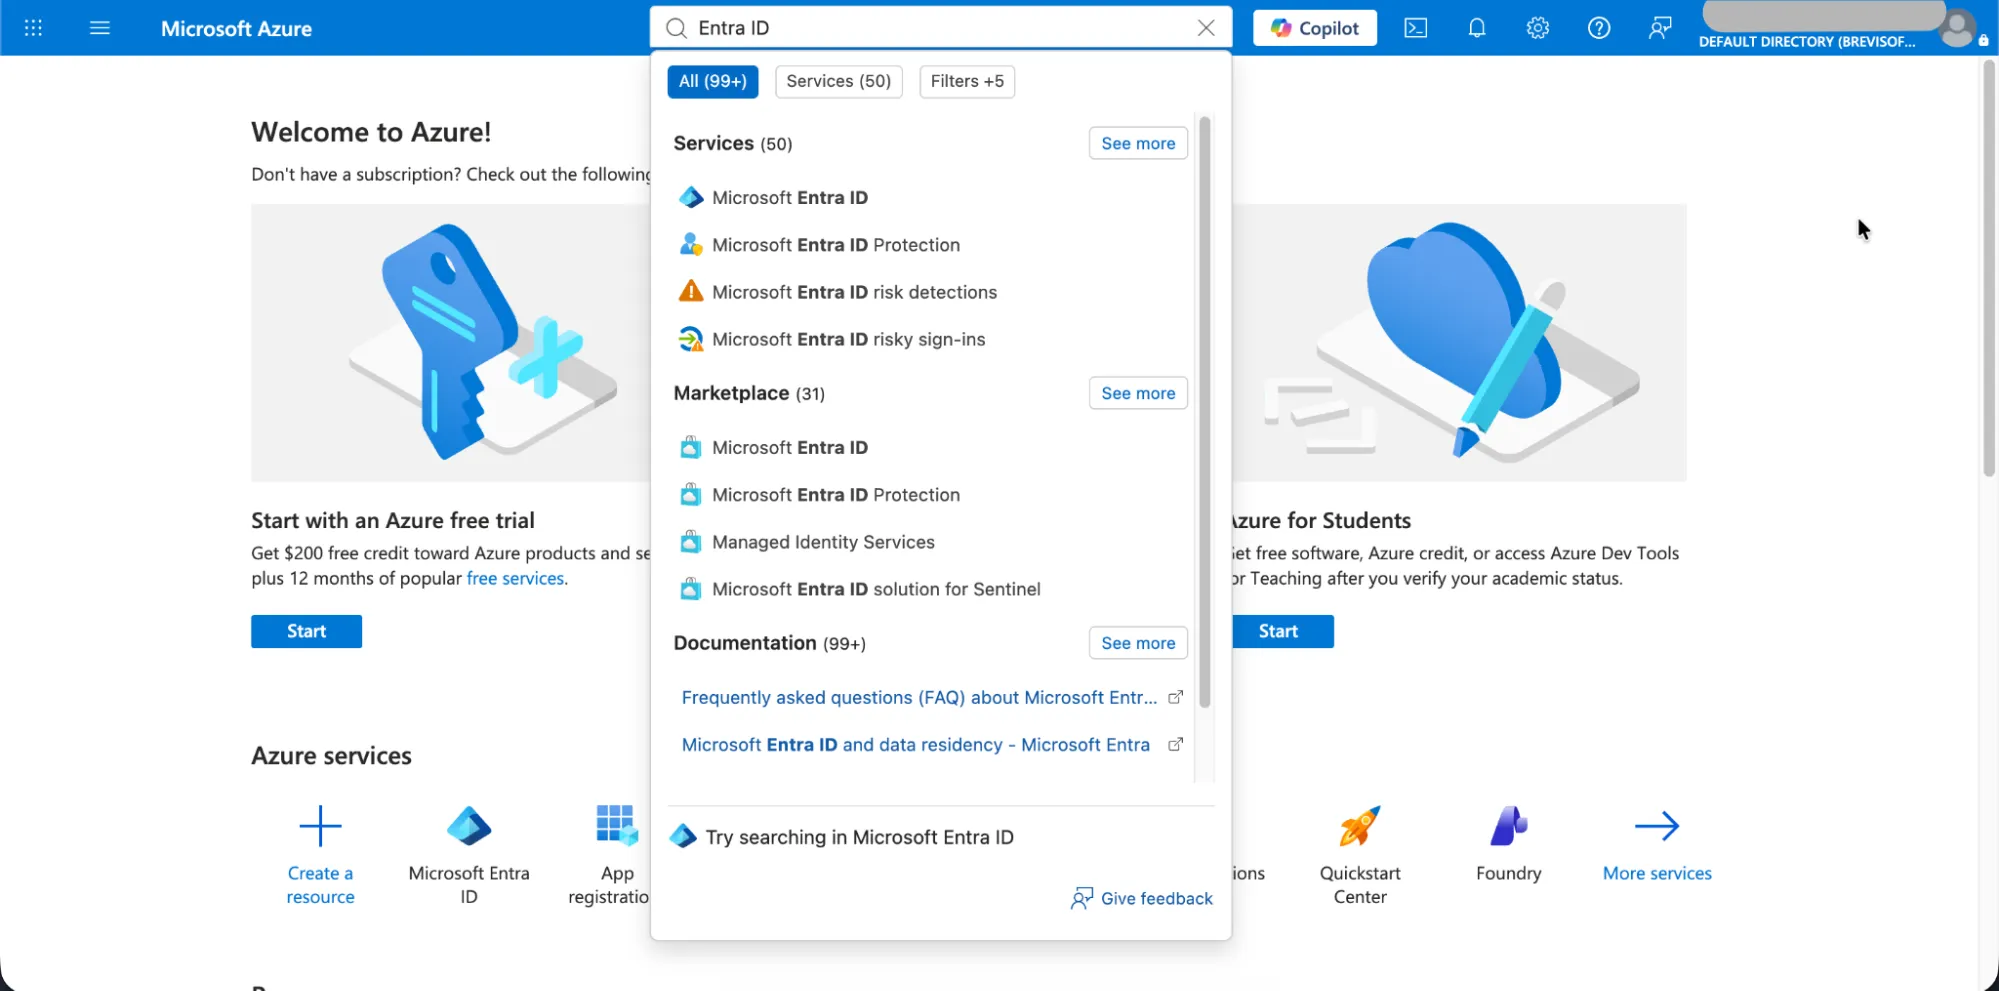Open Entra ID and data residency link
The height and width of the screenshot is (991, 1999).
click(916, 744)
